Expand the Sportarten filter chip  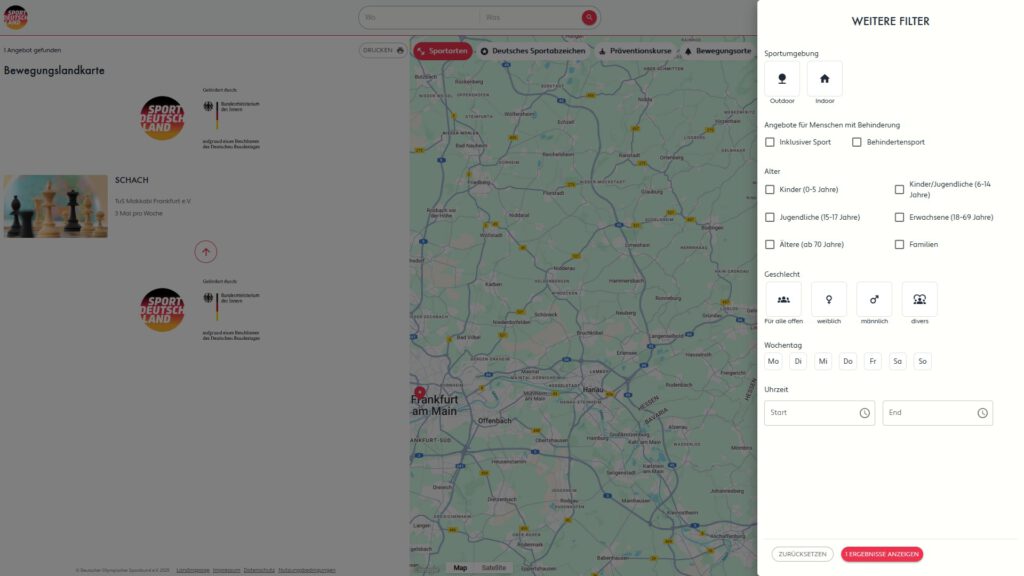(x=443, y=51)
